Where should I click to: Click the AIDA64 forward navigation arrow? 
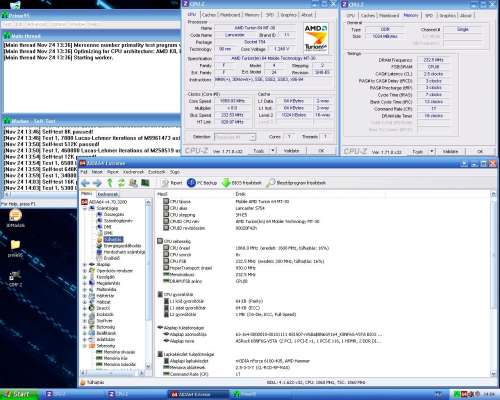(x=97, y=183)
